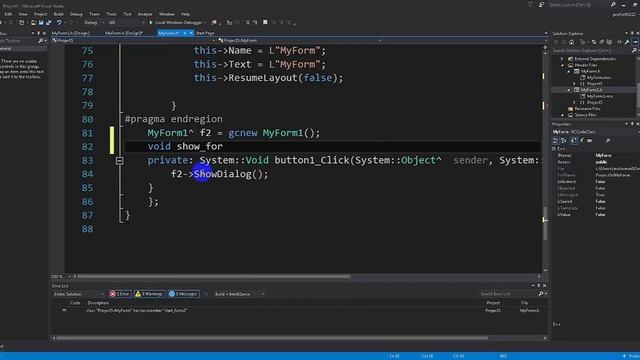Screen dimensions: 640x360
Task: Collapse the Header Files folder
Action: [562, 65]
